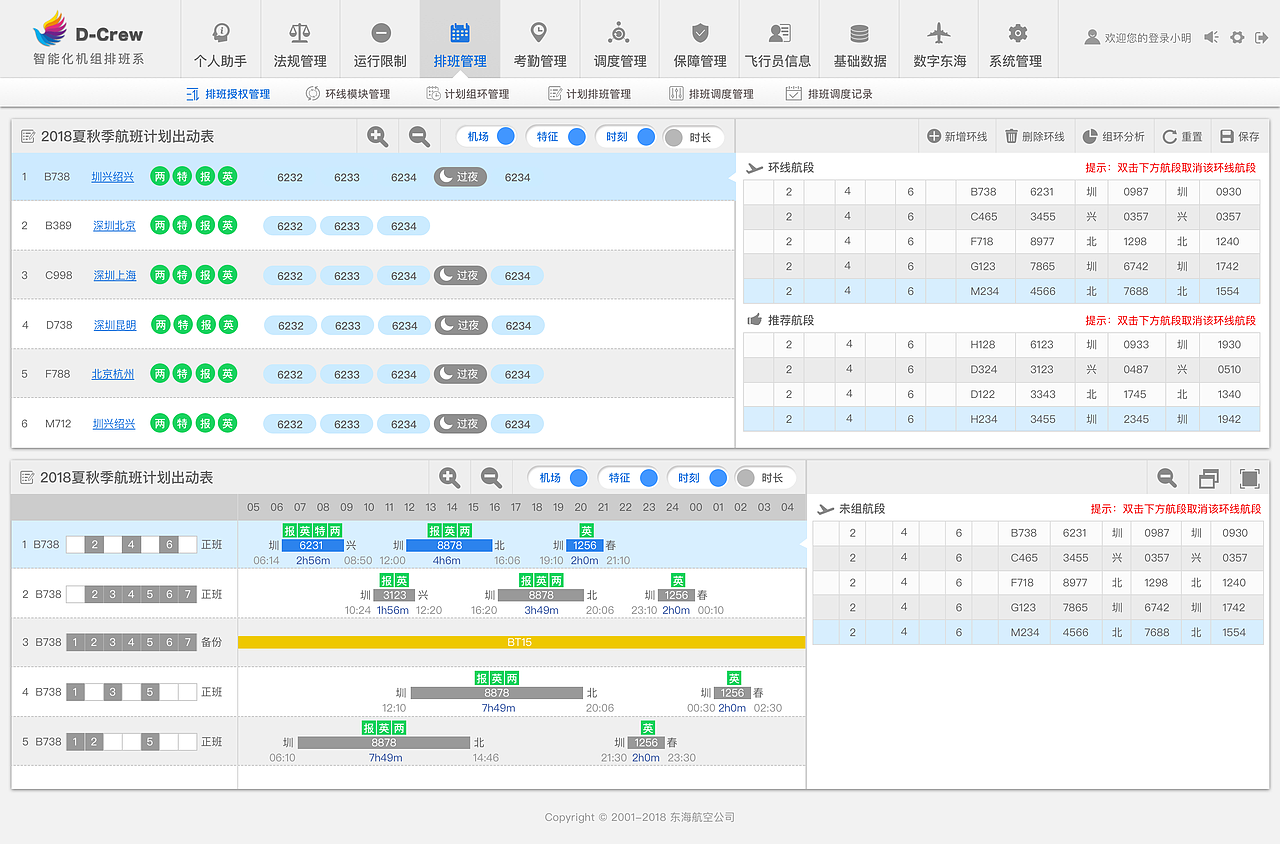This screenshot has height=844, width=1280.
Task: Switch to the 计划排班管理 tab
Action: click(589, 94)
